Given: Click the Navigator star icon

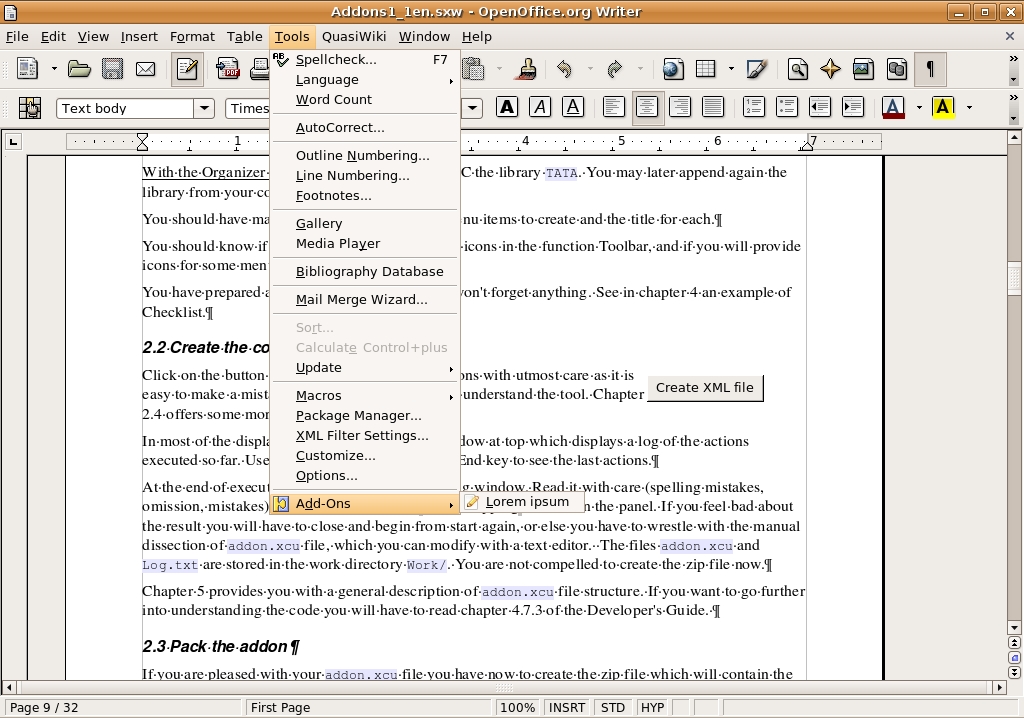Looking at the screenshot, I should pyautogui.click(x=830, y=69).
